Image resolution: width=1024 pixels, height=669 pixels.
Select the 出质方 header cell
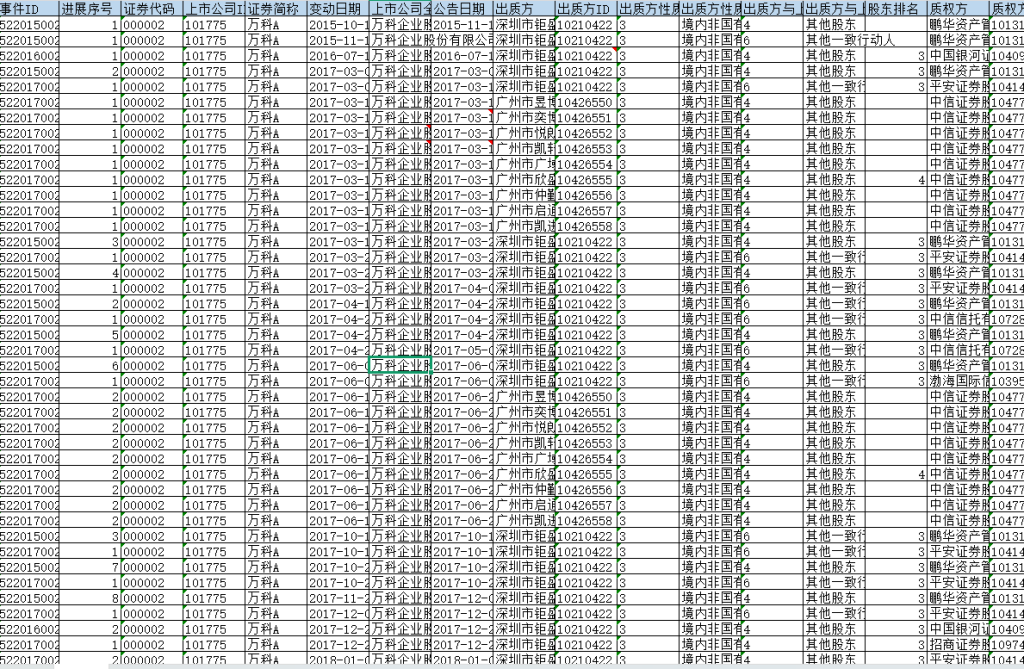pos(523,8)
